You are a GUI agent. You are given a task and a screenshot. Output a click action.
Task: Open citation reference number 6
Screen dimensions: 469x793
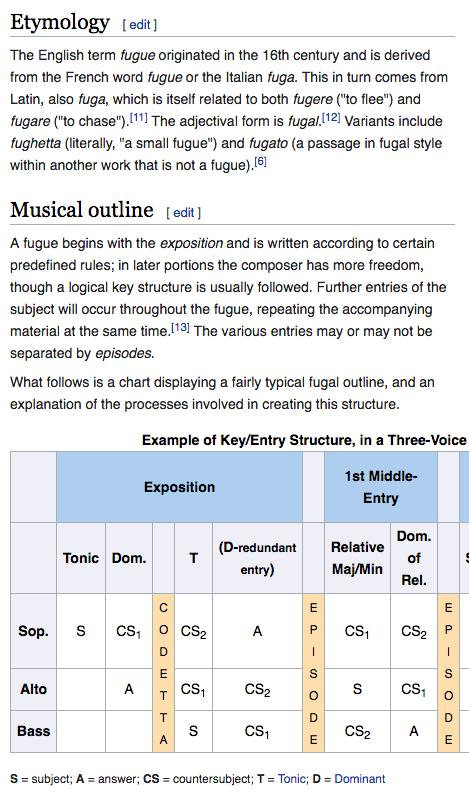[x=260, y=162]
